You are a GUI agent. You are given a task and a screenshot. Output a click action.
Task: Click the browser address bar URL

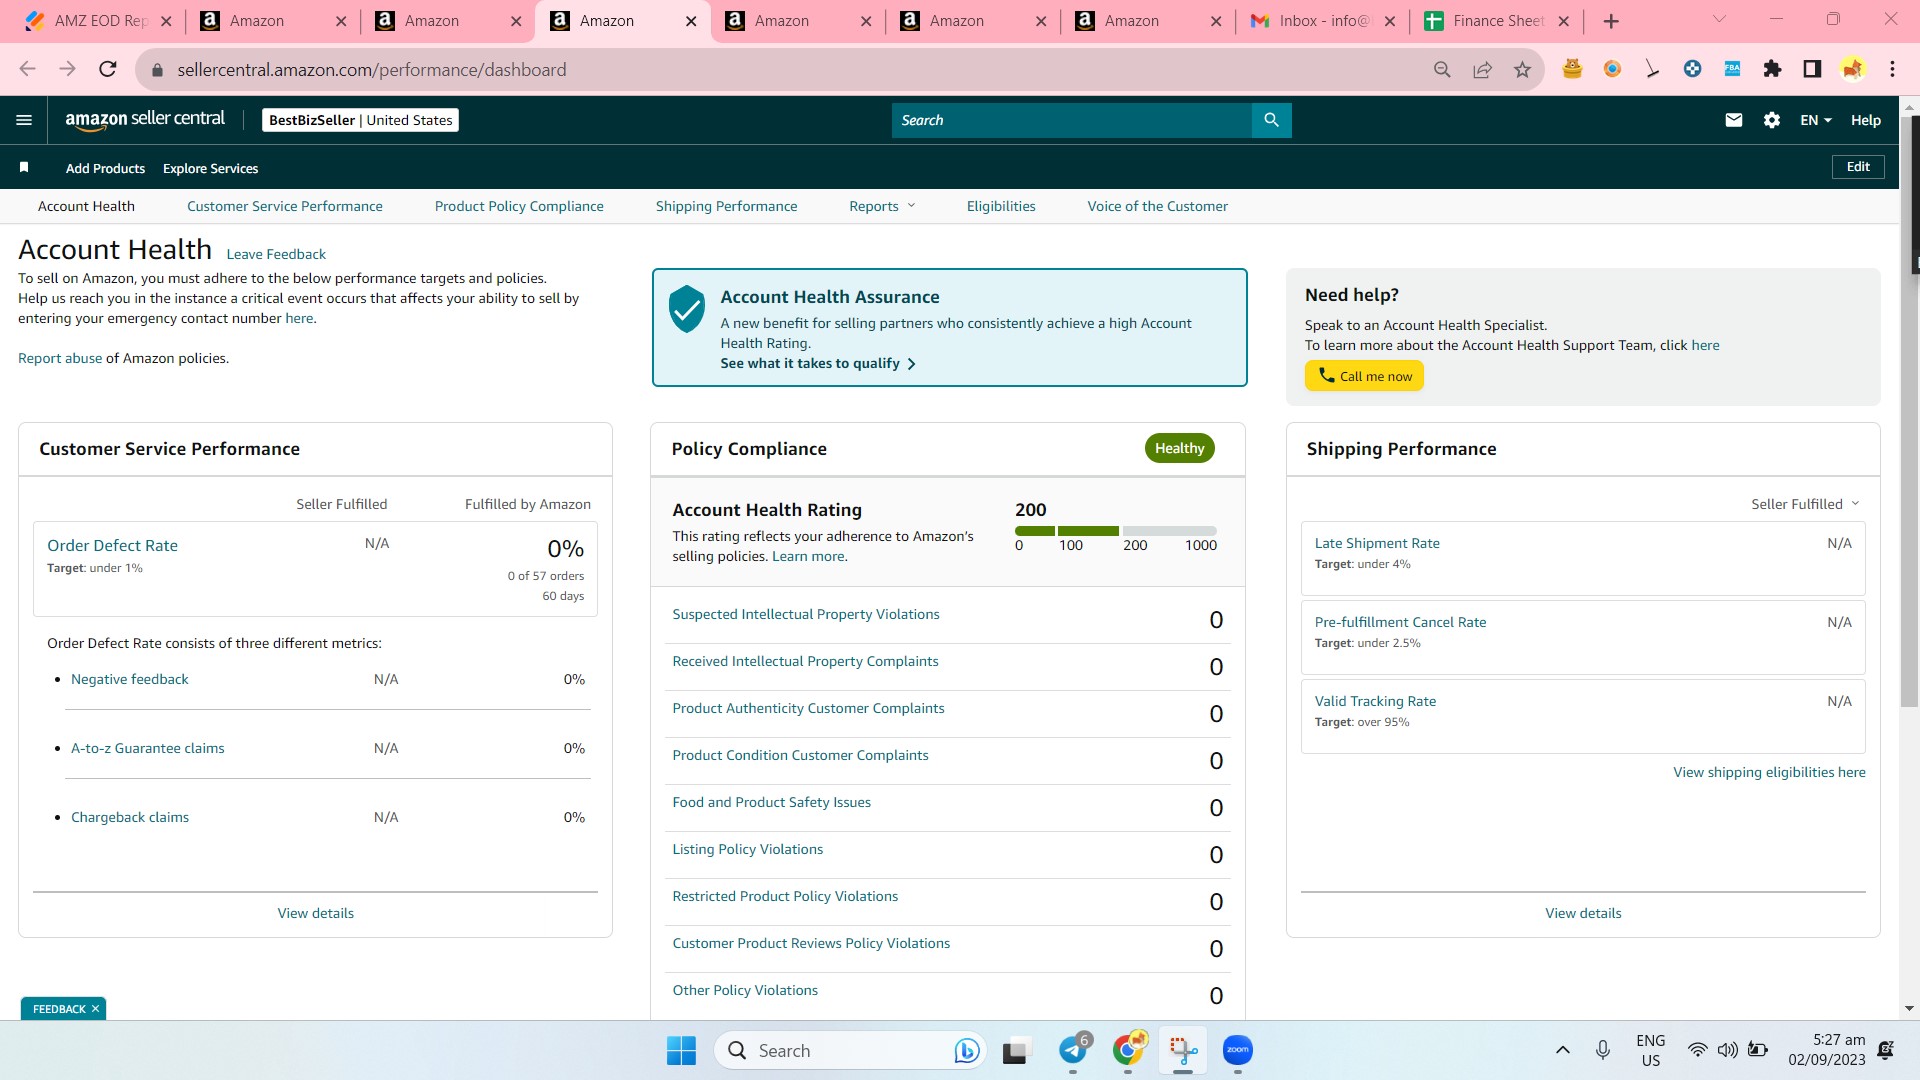371,70
